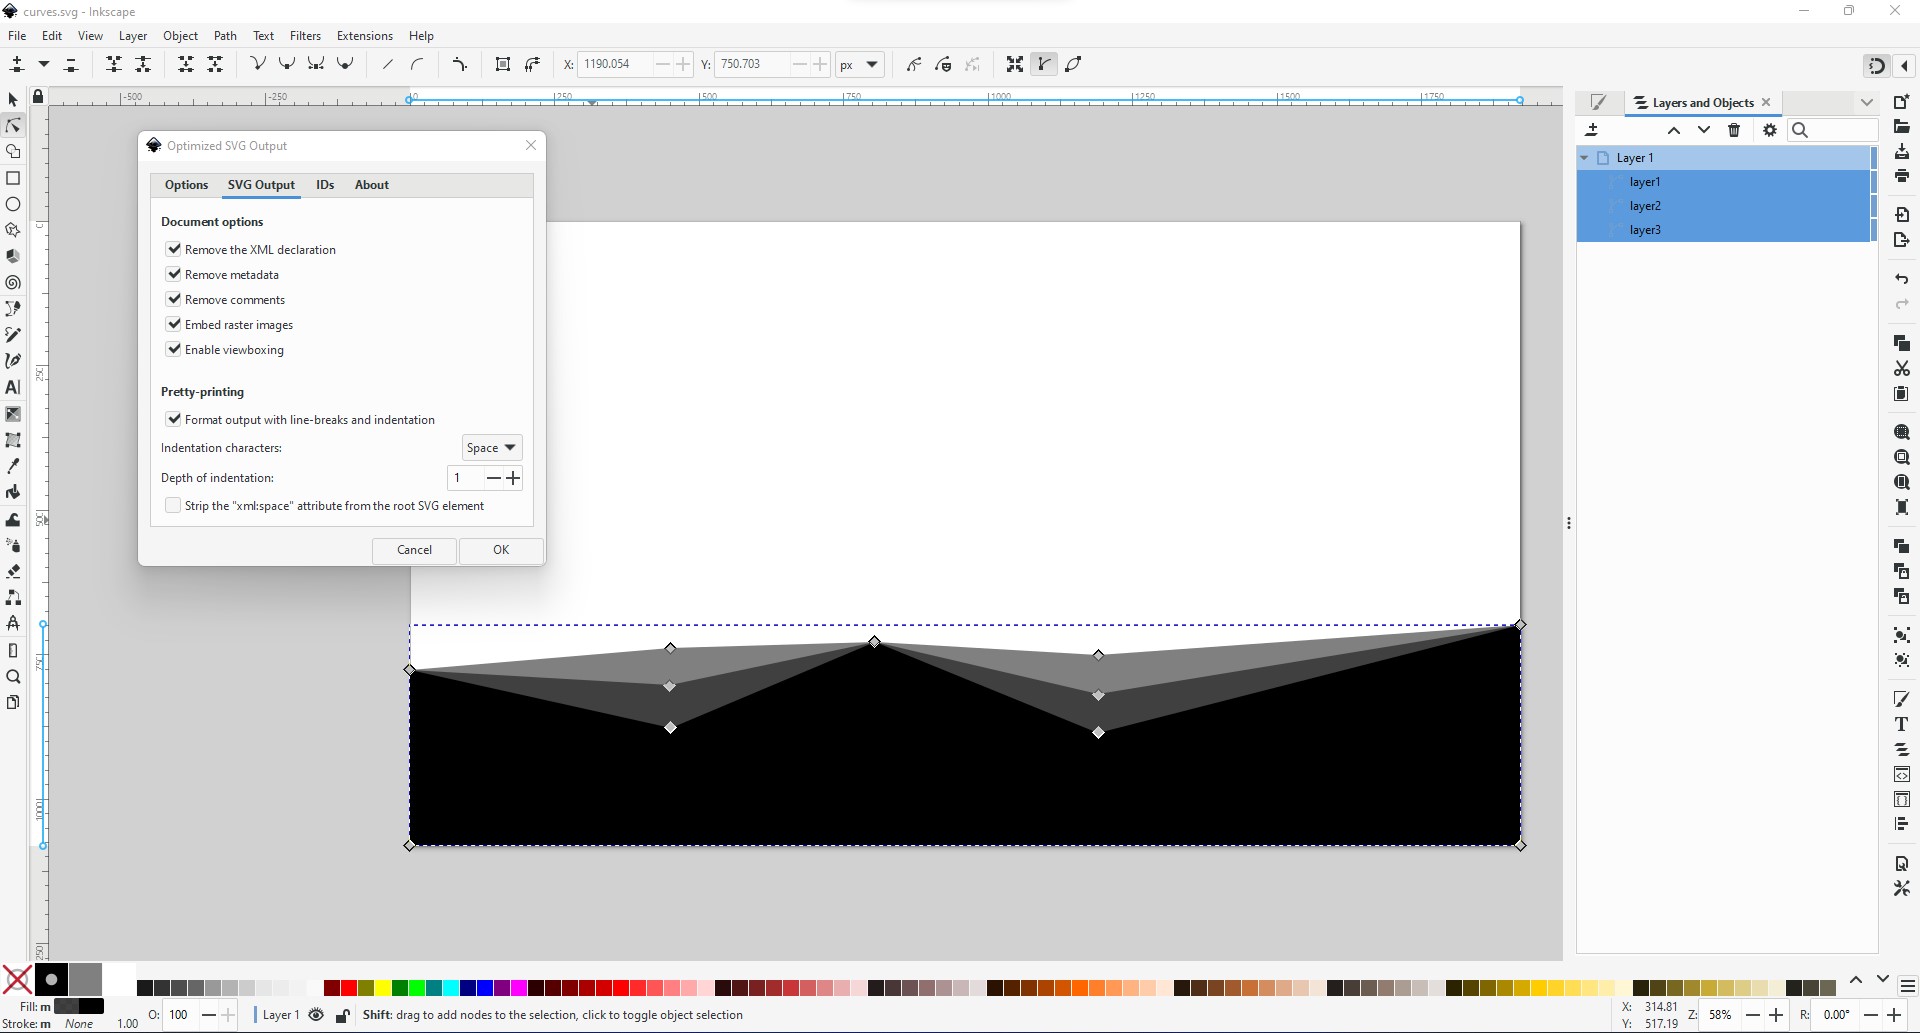Toggle Embed raster images checkbox
Viewport: 1920px width, 1033px height.
[x=174, y=324]
